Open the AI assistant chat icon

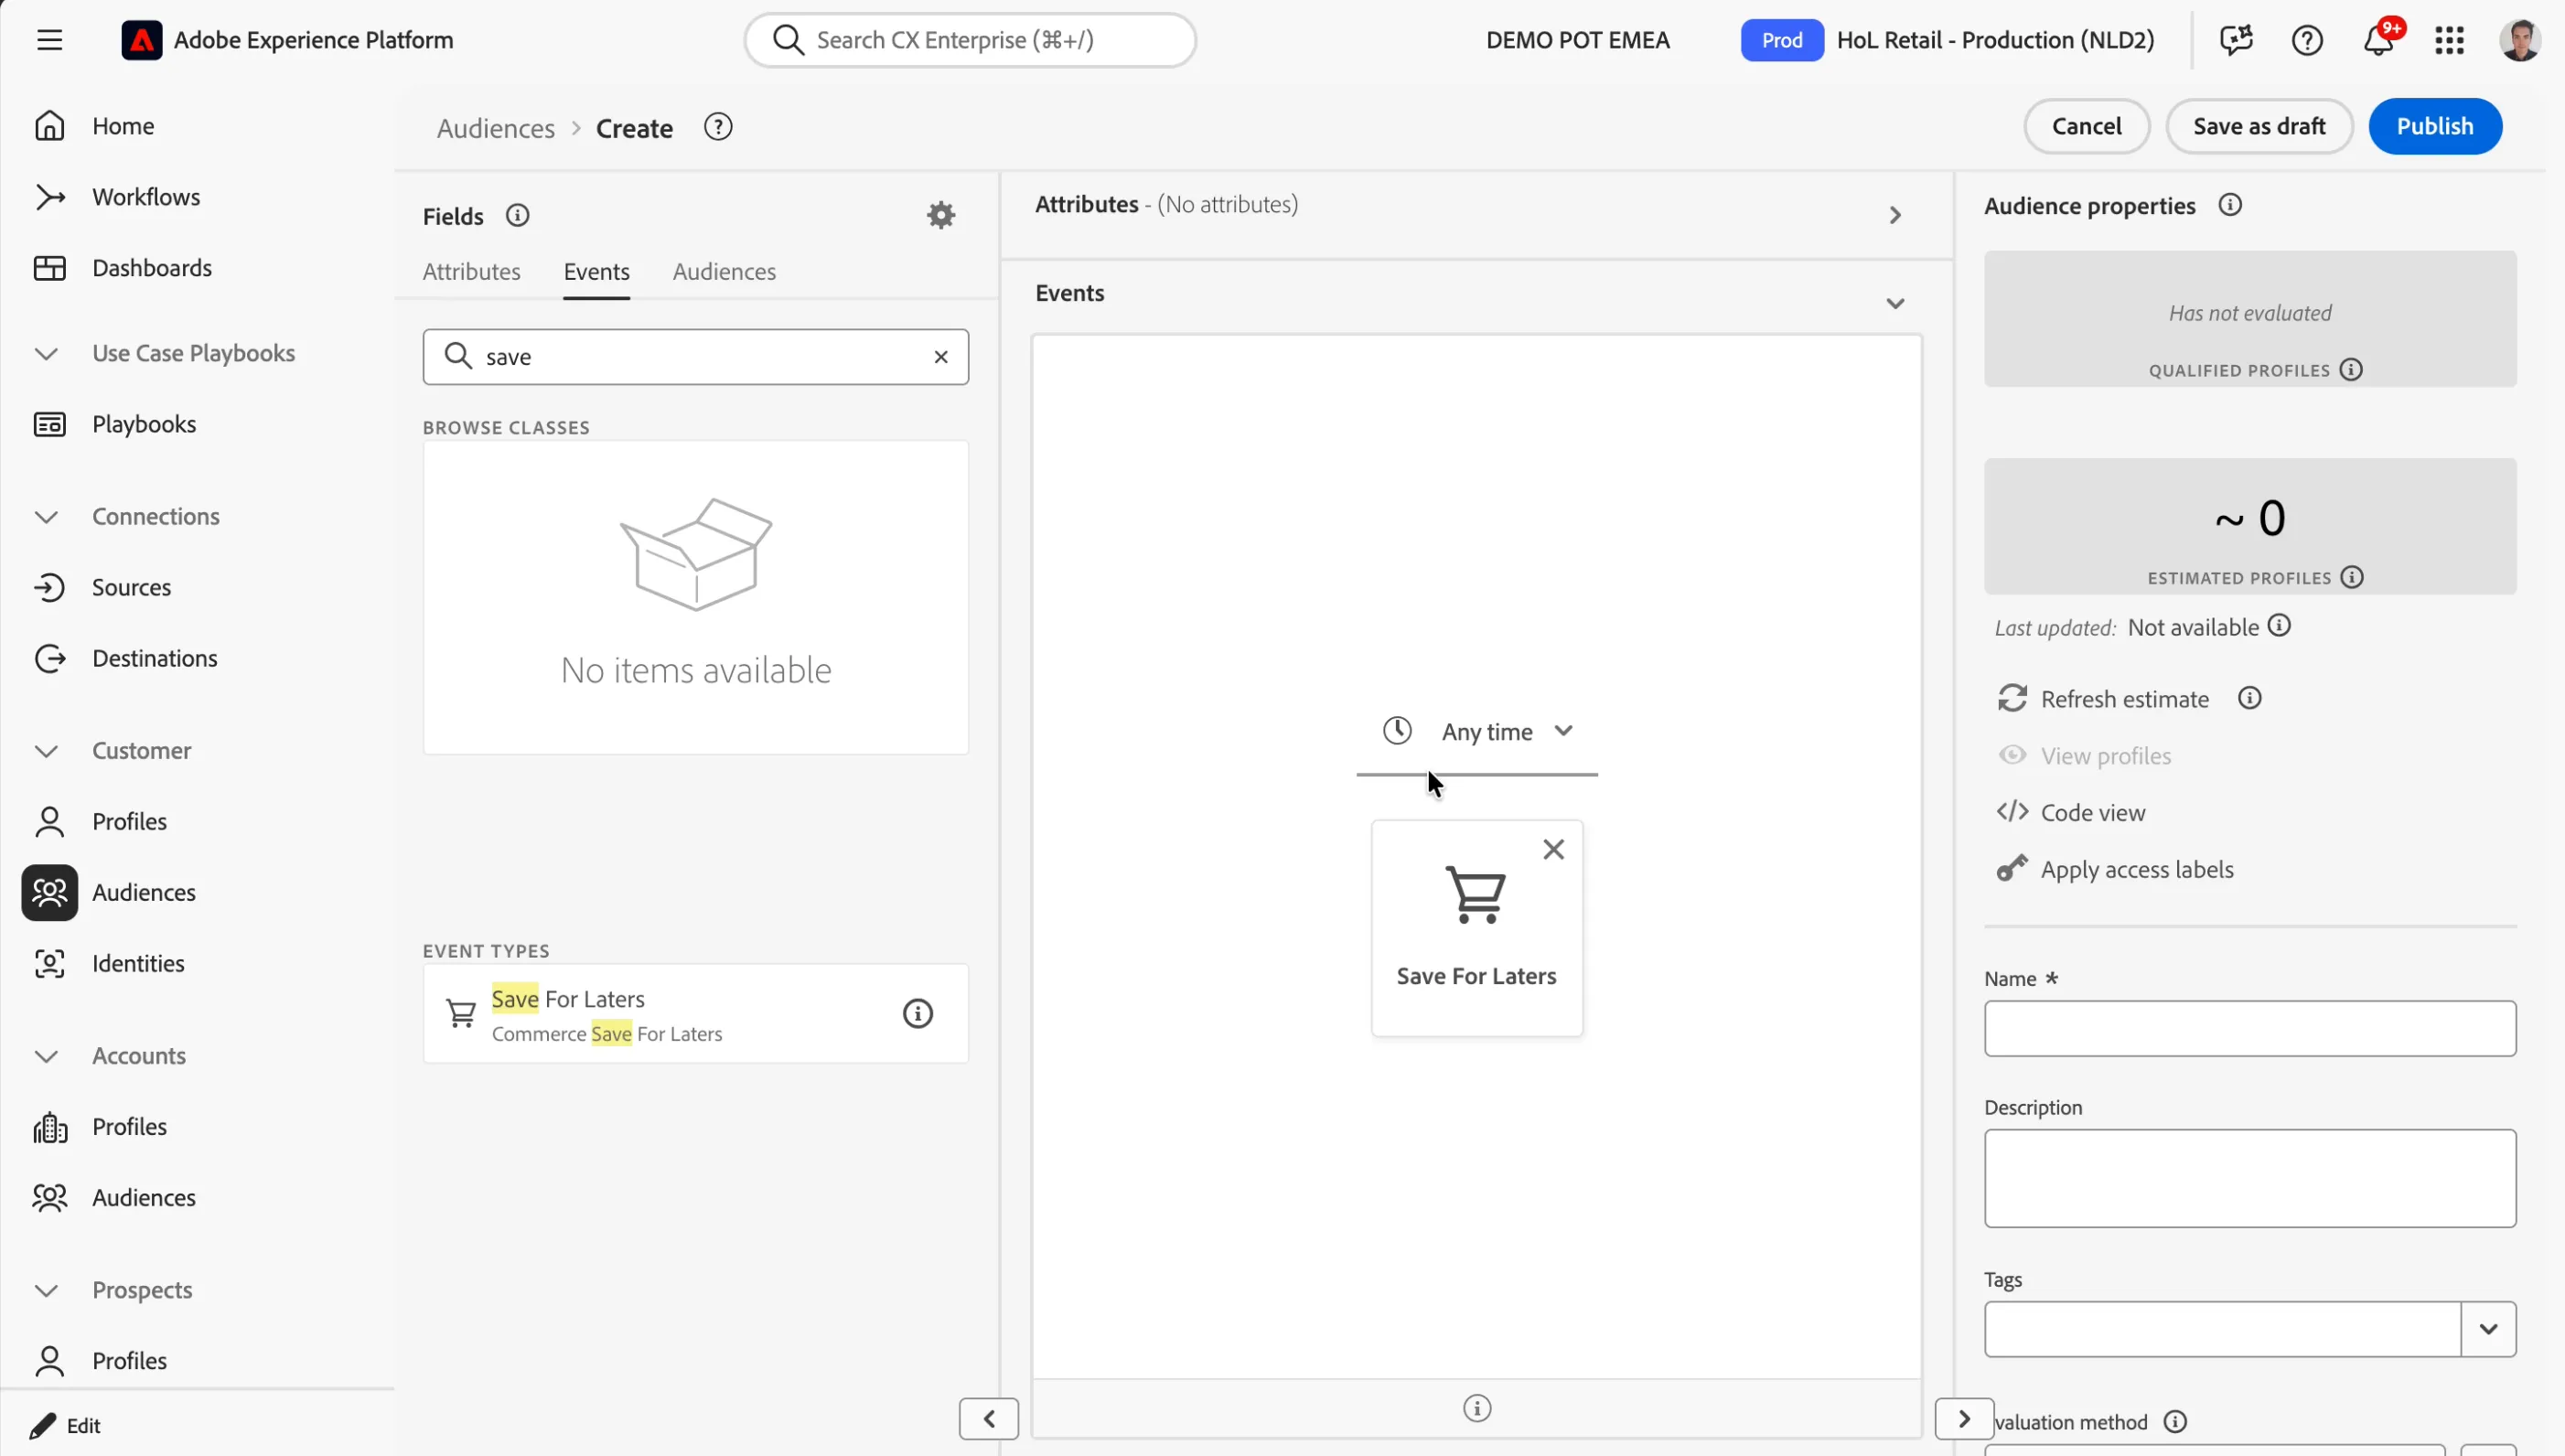pyautogui.click(x=2236, y=40)
